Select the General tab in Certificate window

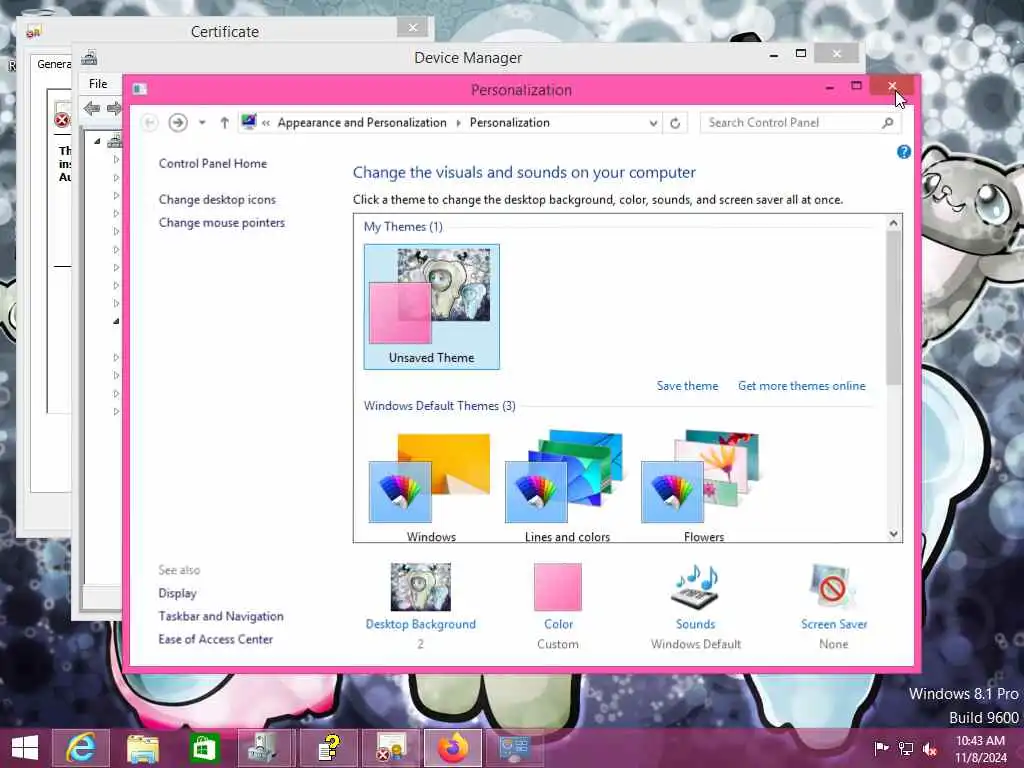[53, 64]
